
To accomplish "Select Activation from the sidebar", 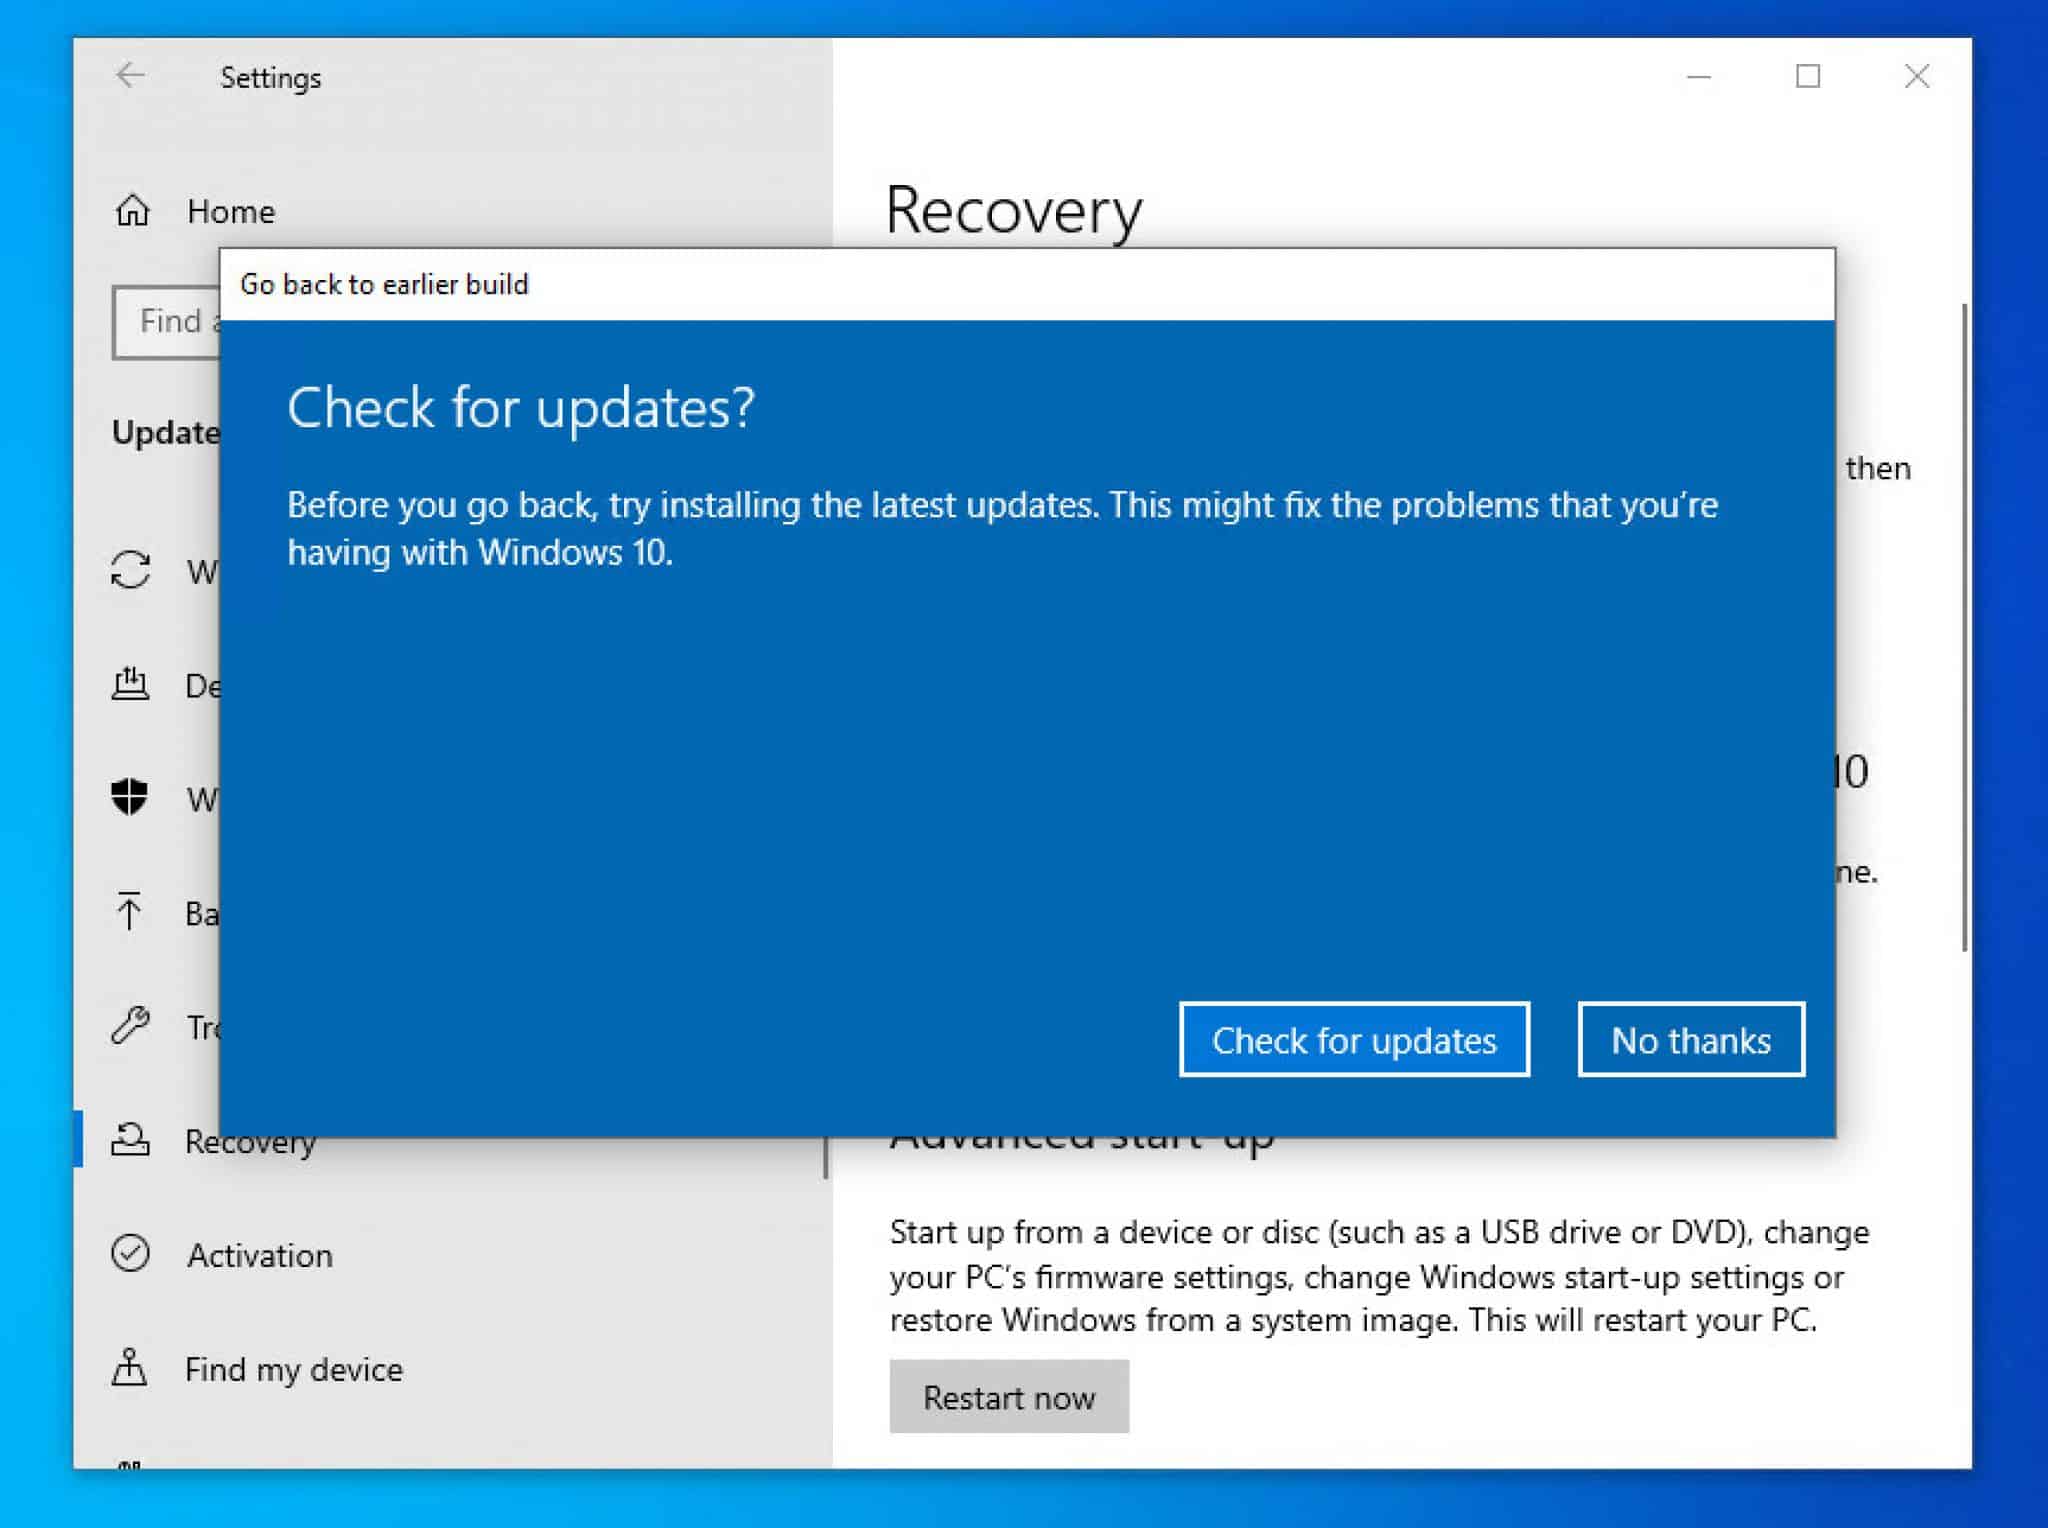I will [x=259, y=1255].
